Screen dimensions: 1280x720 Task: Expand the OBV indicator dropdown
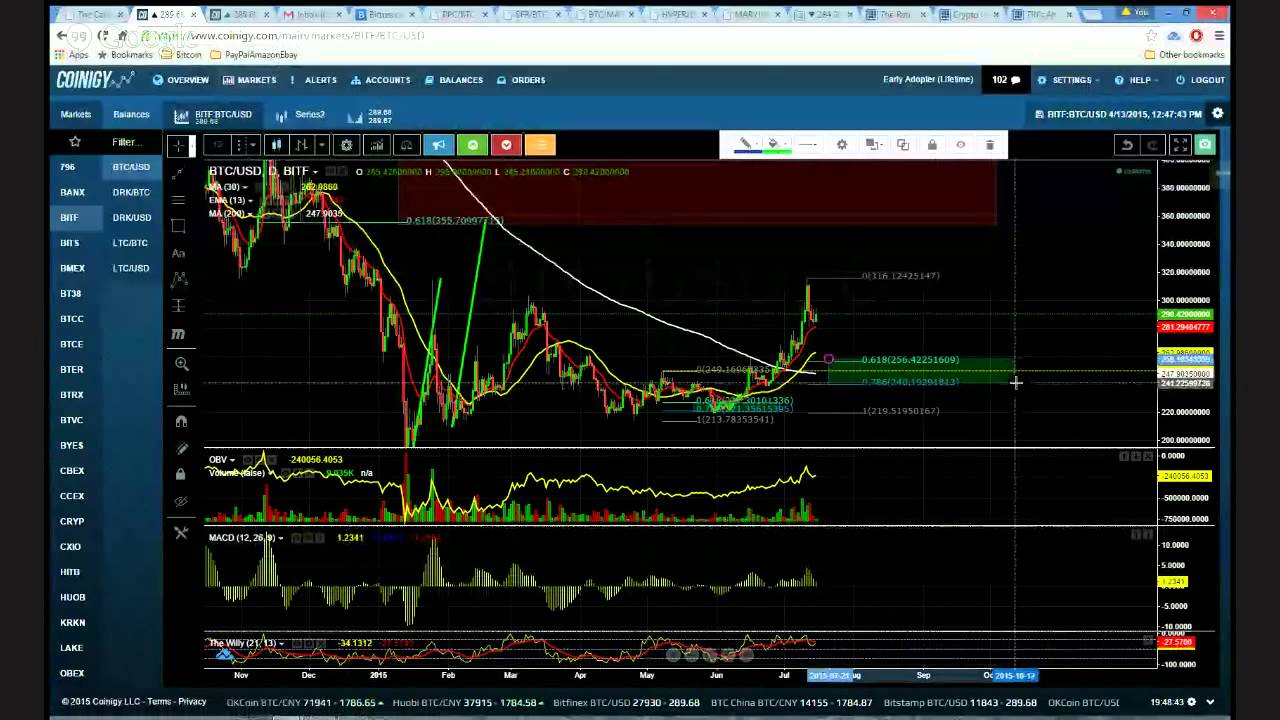232,460
